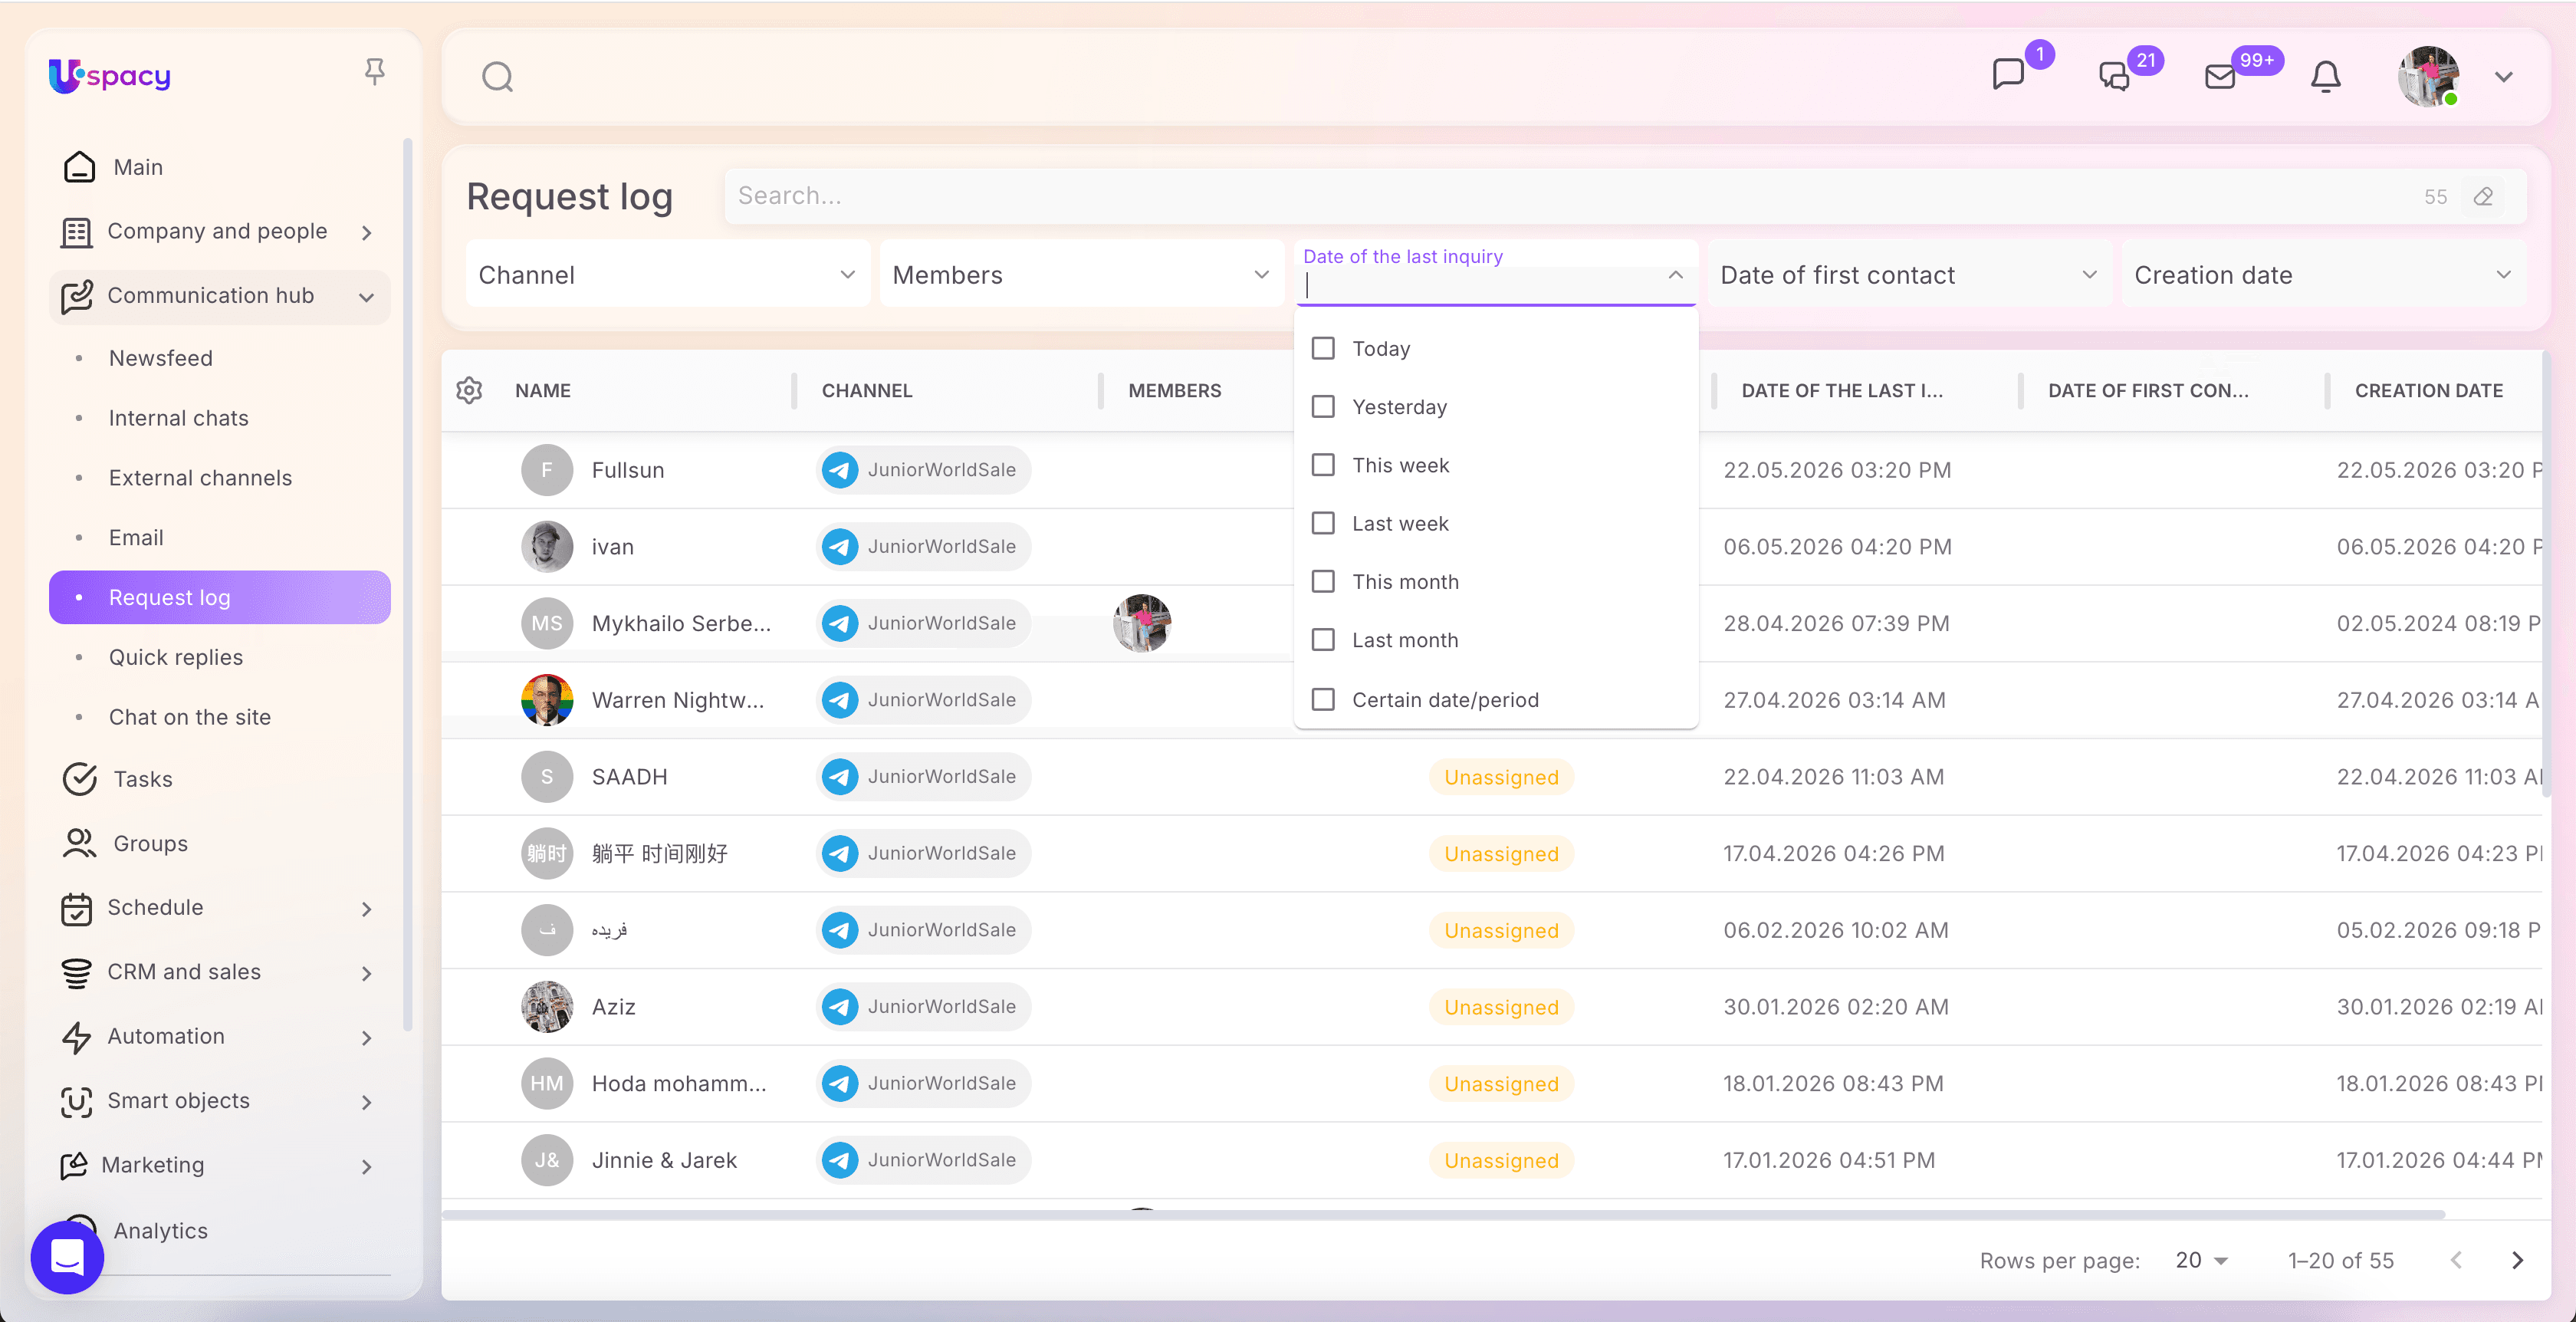Click Automation lightning icon
Viewport: 2576px width, 1322px height.
coord(76,1037)
